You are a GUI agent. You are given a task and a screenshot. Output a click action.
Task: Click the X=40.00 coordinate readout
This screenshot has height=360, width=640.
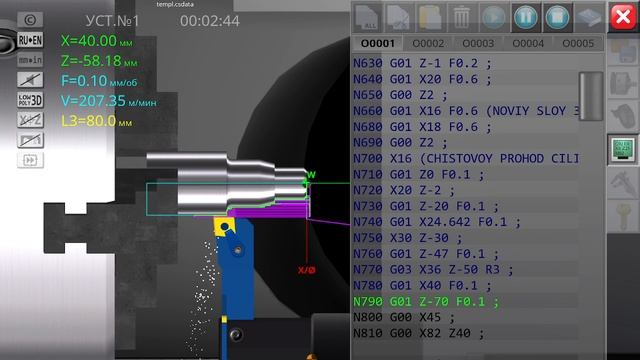(97, 41)
